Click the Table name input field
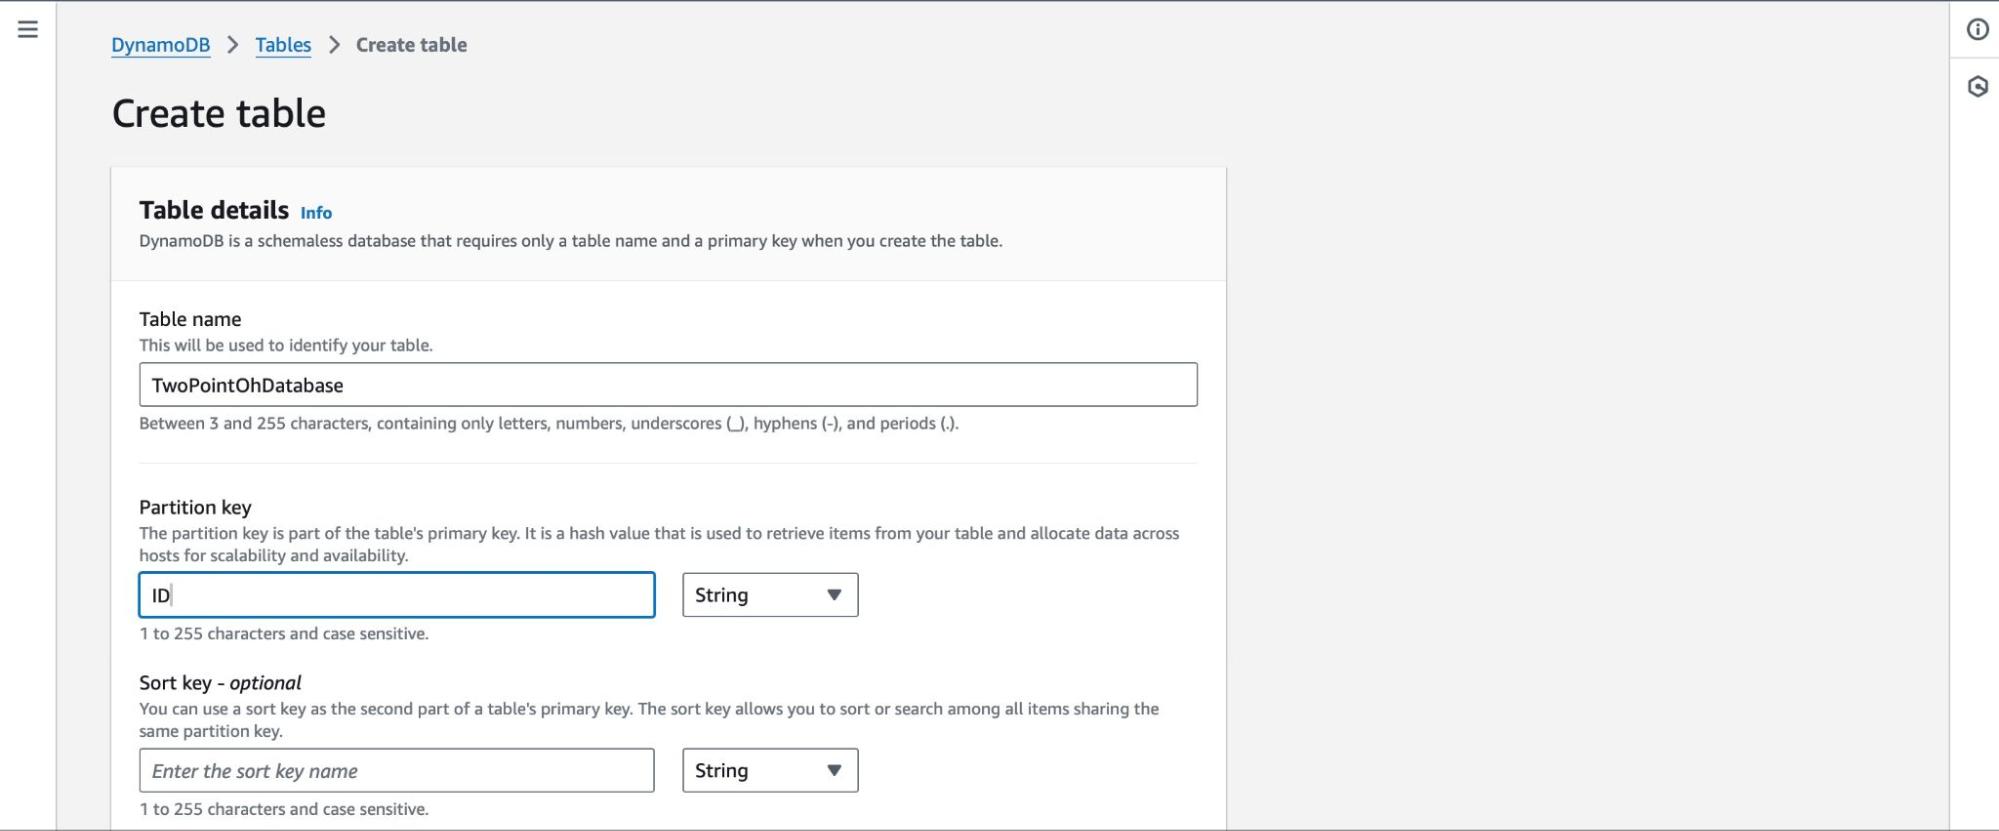Image resolution: width=1999 pixels, height=831 pixels. tap(668, 385)
